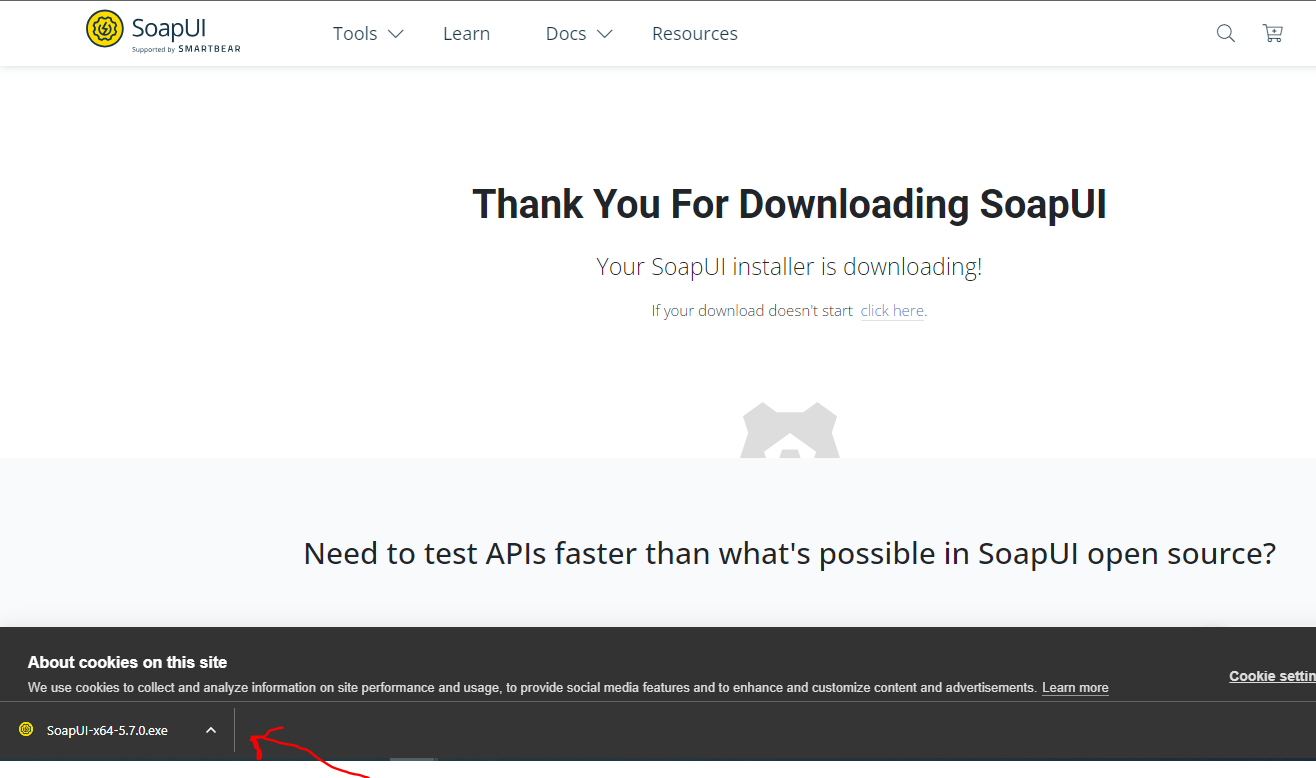Click the SoapUI installer file icon in downloads bar
The height and width of the screenshot is (778, 1316).
26,730
